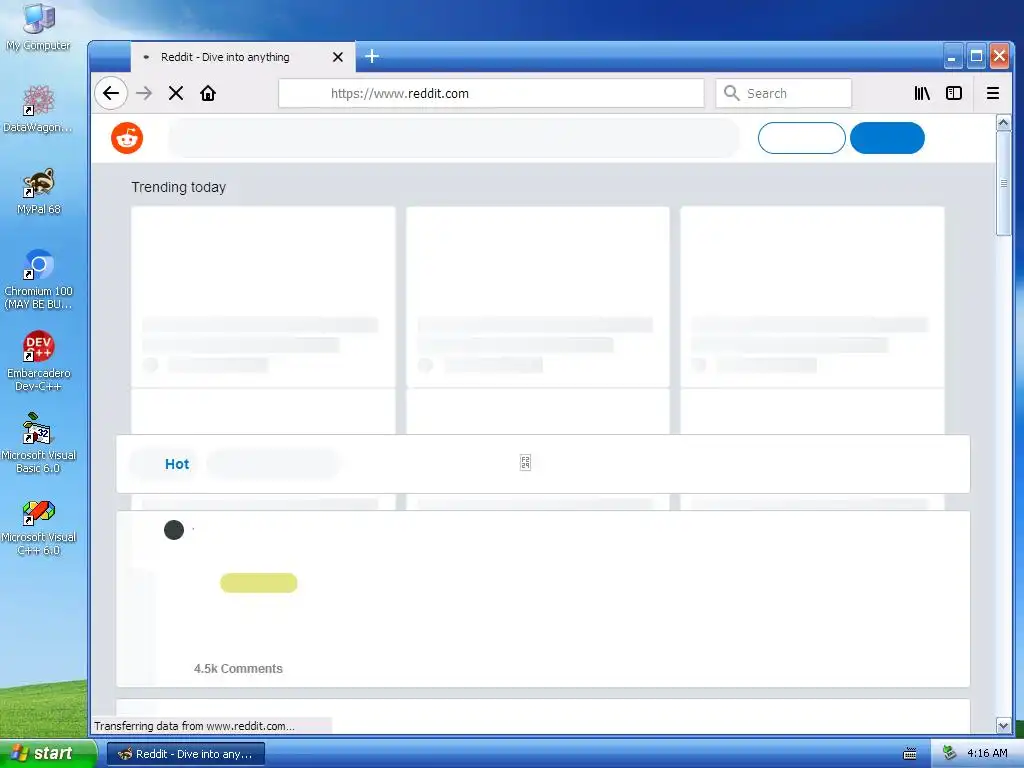Click the Reddit snoo logo
The width and height of the screenshot is (1024, 768).
[x=127, y=138]
